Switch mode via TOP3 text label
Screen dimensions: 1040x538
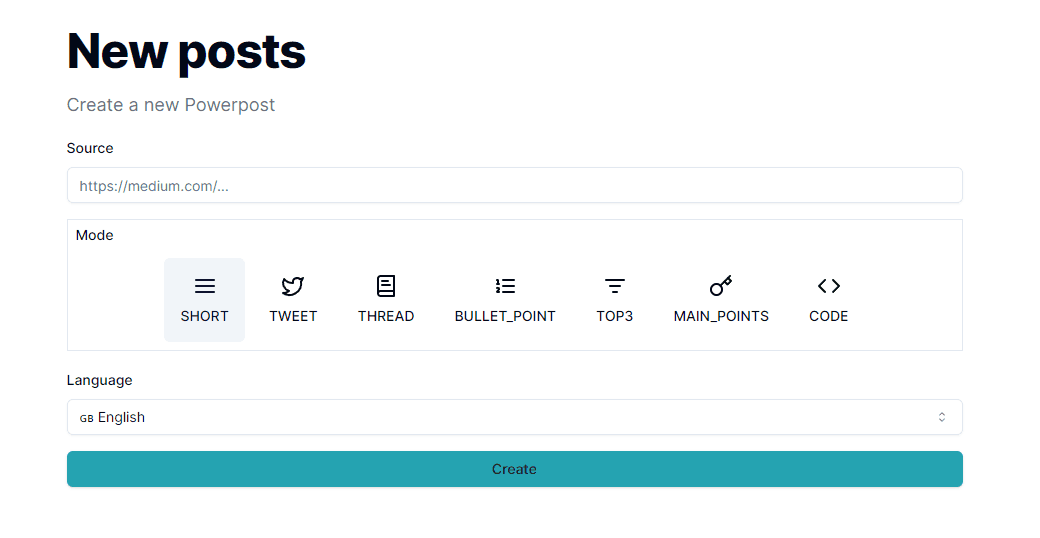click(615, 316)
